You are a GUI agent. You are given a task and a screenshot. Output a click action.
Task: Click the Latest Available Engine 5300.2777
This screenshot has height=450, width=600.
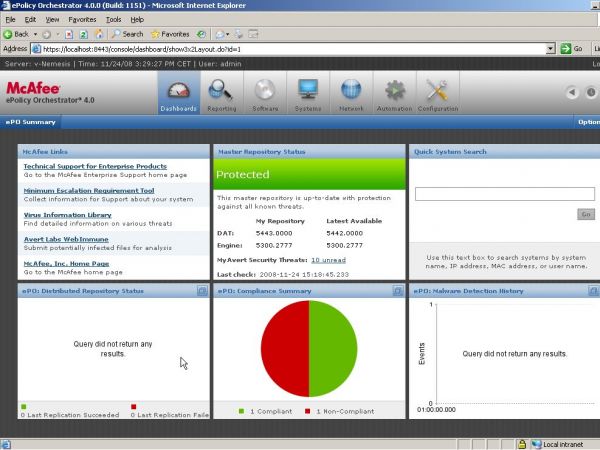coord(344,245)
